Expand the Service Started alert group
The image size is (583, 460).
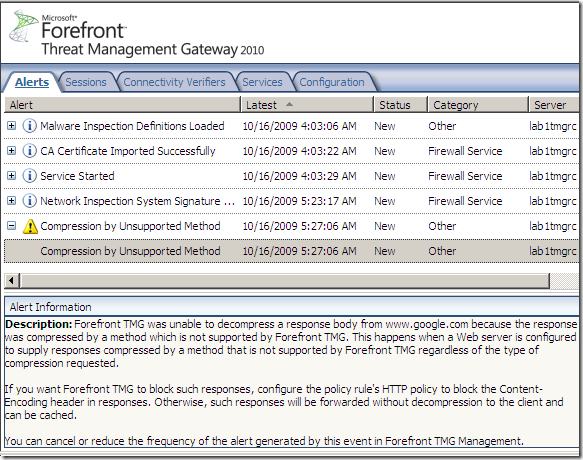tap(12, 176)
